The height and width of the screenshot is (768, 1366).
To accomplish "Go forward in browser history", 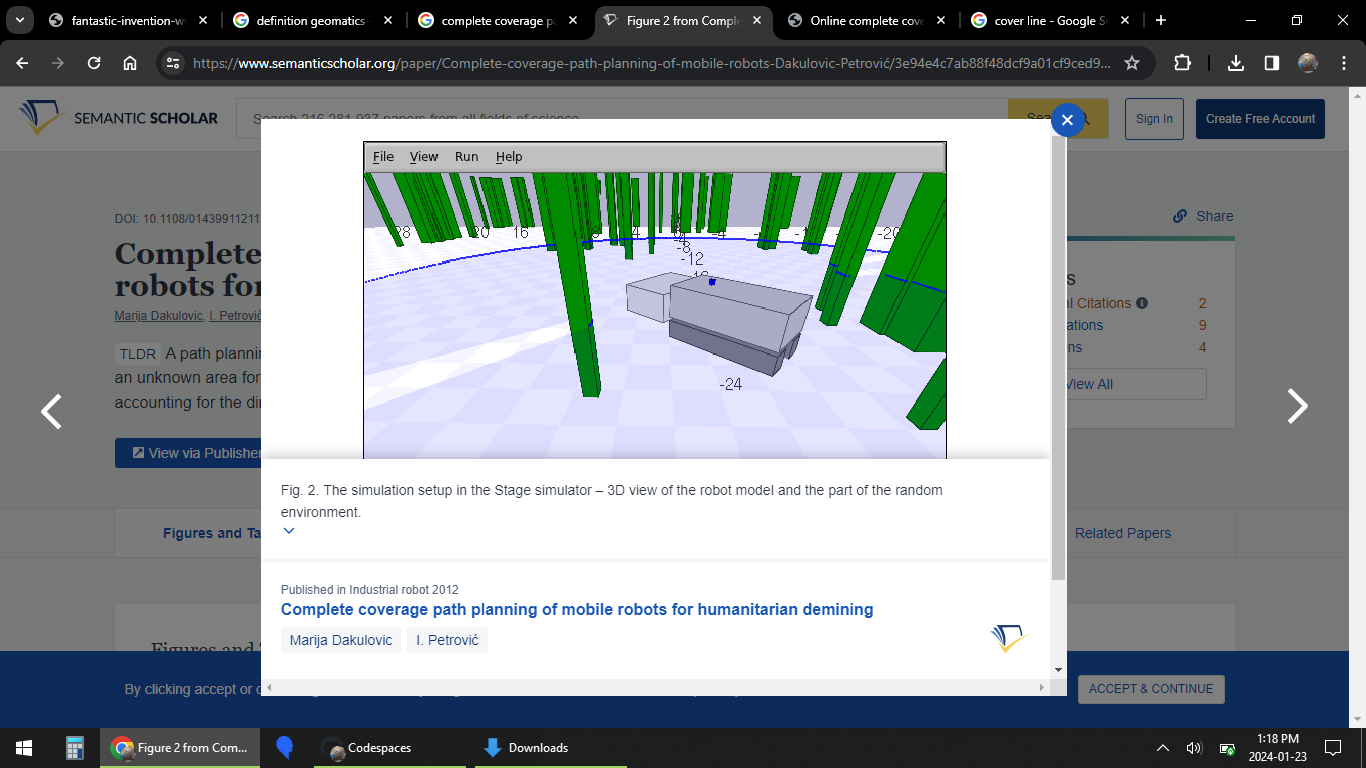I will 58,63.
